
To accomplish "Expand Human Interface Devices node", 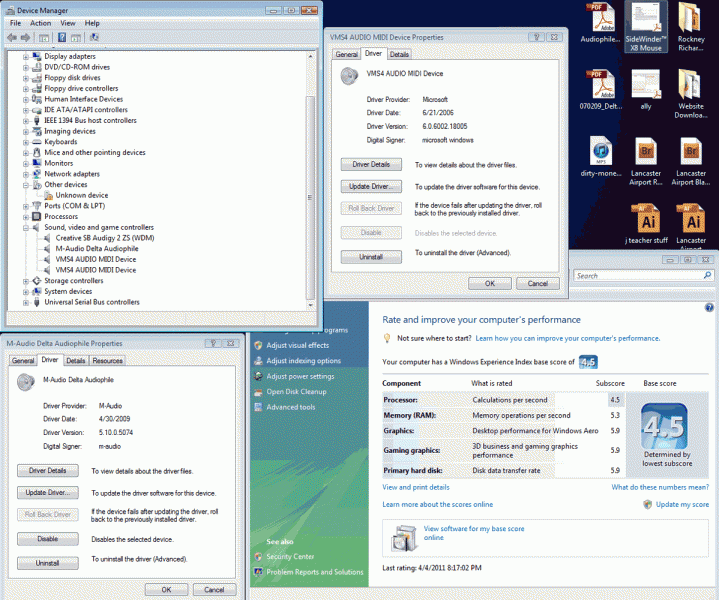I will (x=26, y=100).
